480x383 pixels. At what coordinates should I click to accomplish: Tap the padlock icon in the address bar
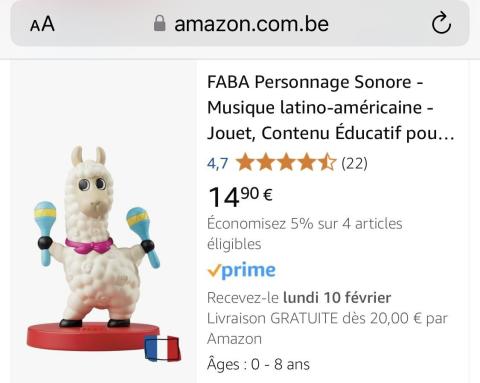coord(160,24)
